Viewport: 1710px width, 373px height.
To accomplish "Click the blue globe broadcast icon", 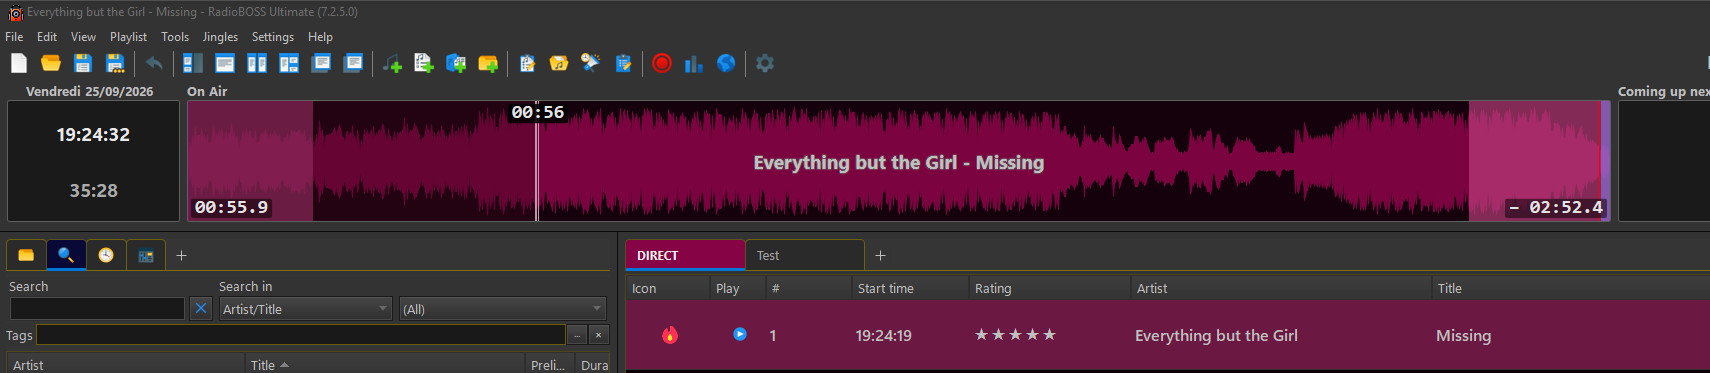I will tap(726, 63).
